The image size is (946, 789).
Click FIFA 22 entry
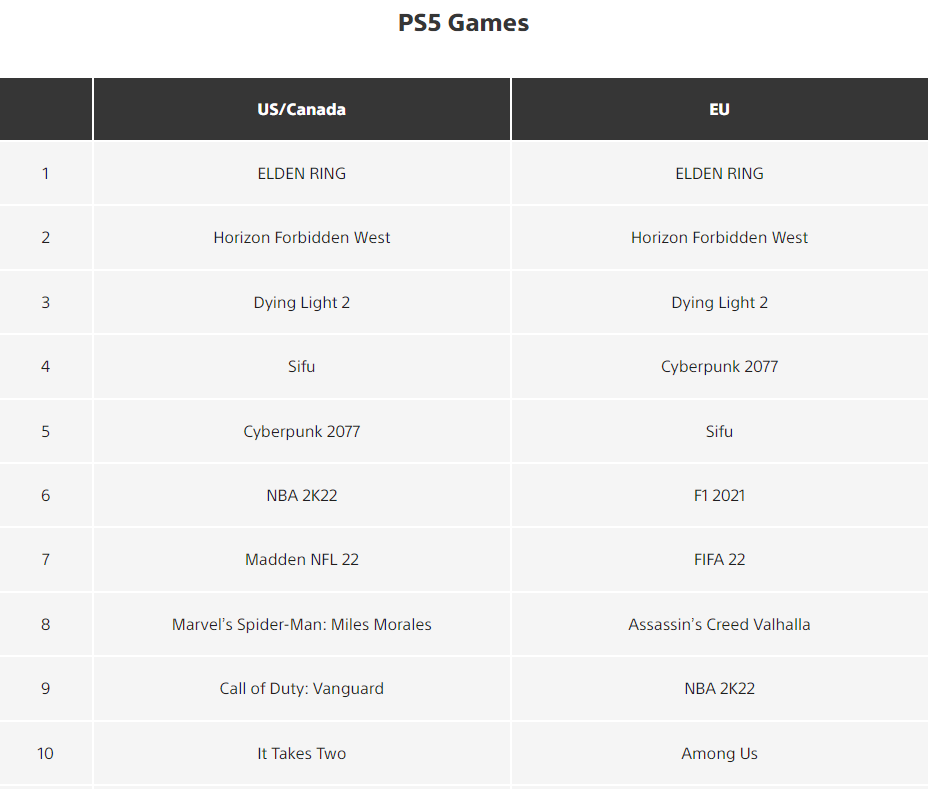(x=720, y=560)
